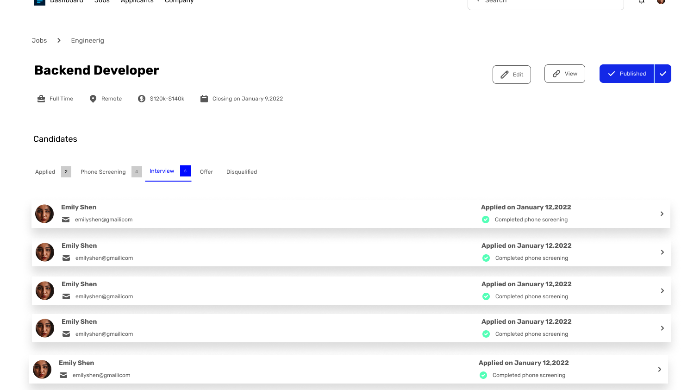Screen dimensions: 700x390
Task: Click the green check icon in the third candidate row
Action: pyautogui.click(x=486, y=296)
